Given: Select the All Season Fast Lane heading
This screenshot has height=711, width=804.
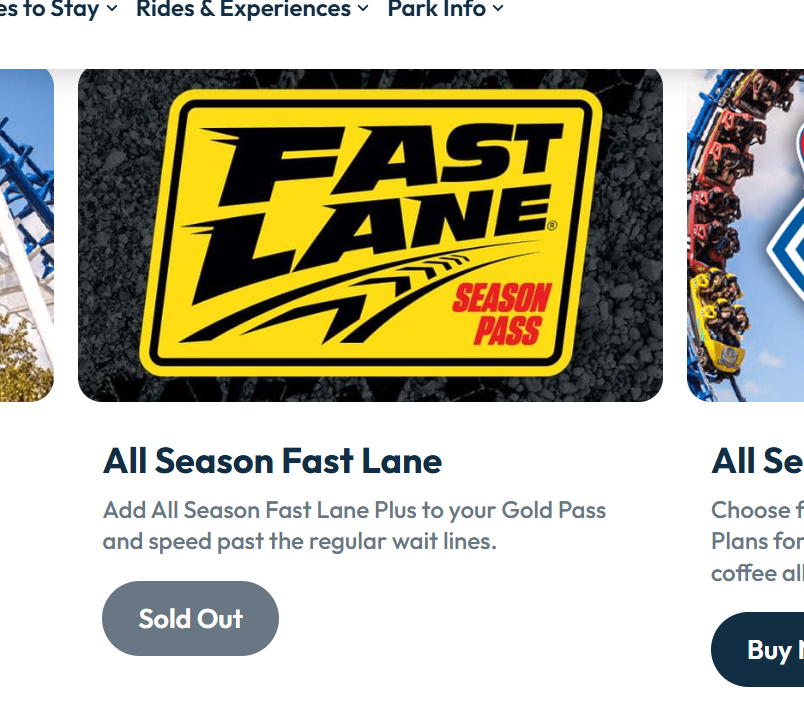Looking at the screenshot, I should [272, 461].
